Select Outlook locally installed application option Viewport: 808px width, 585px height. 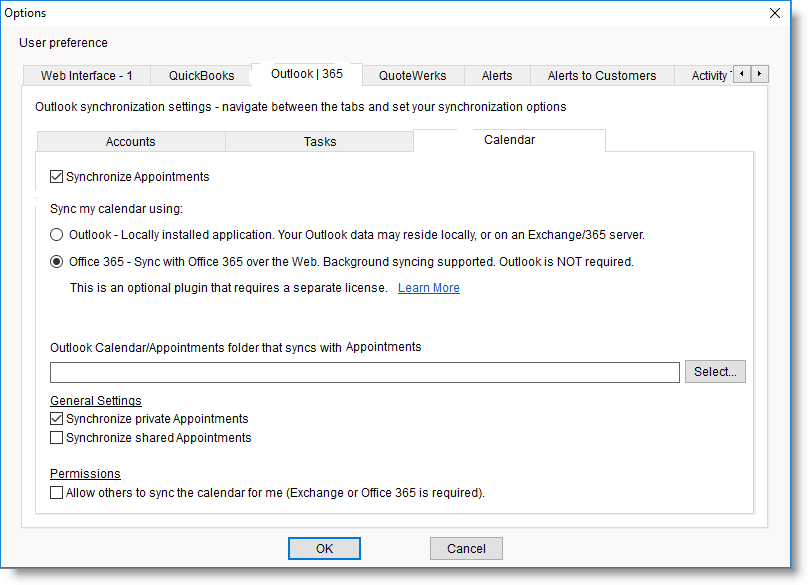click(57, 235)
